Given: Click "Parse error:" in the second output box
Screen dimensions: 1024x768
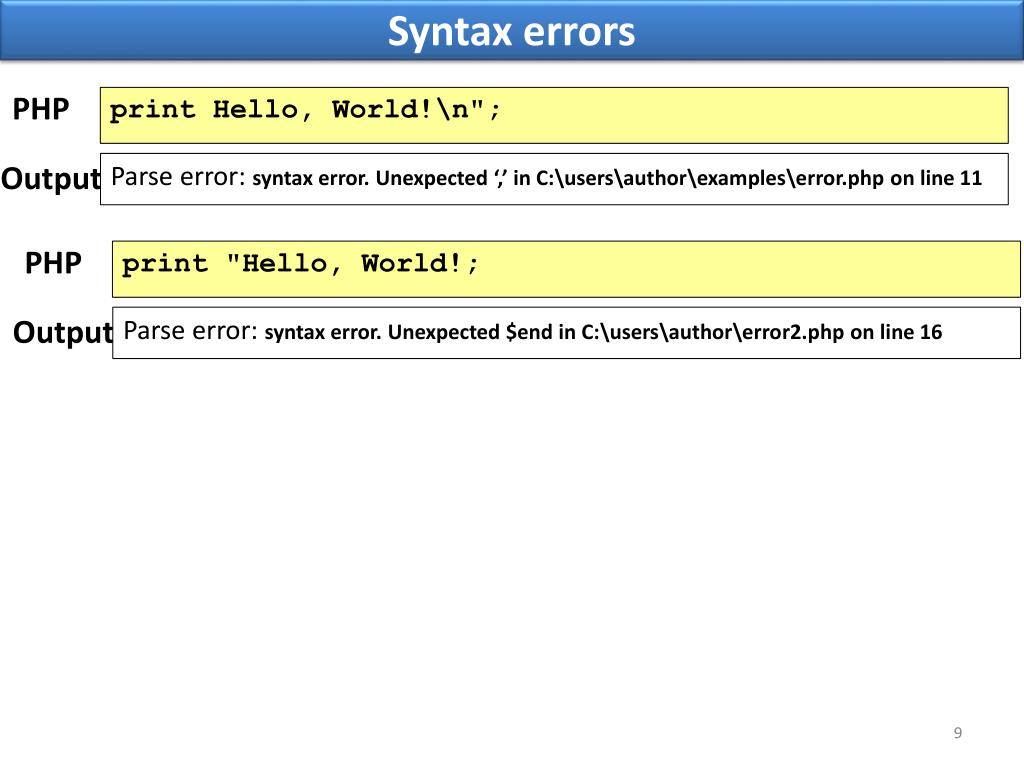Looking at the screenshot, I should (191, 331).
